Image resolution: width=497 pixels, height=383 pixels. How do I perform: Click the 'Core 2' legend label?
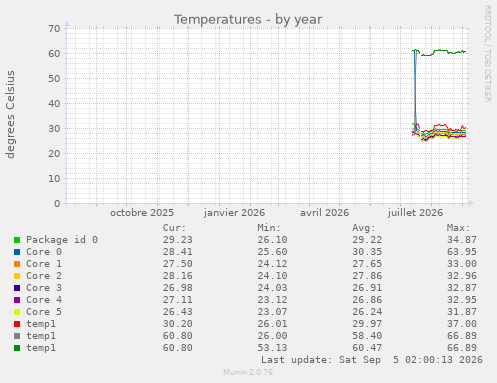(44, 276)
